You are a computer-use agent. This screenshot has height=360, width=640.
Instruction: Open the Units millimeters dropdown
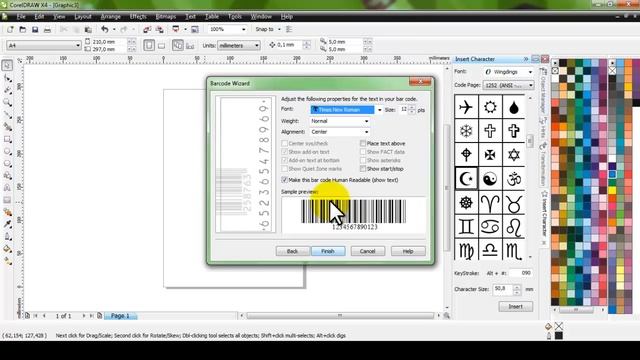(256, 45)
